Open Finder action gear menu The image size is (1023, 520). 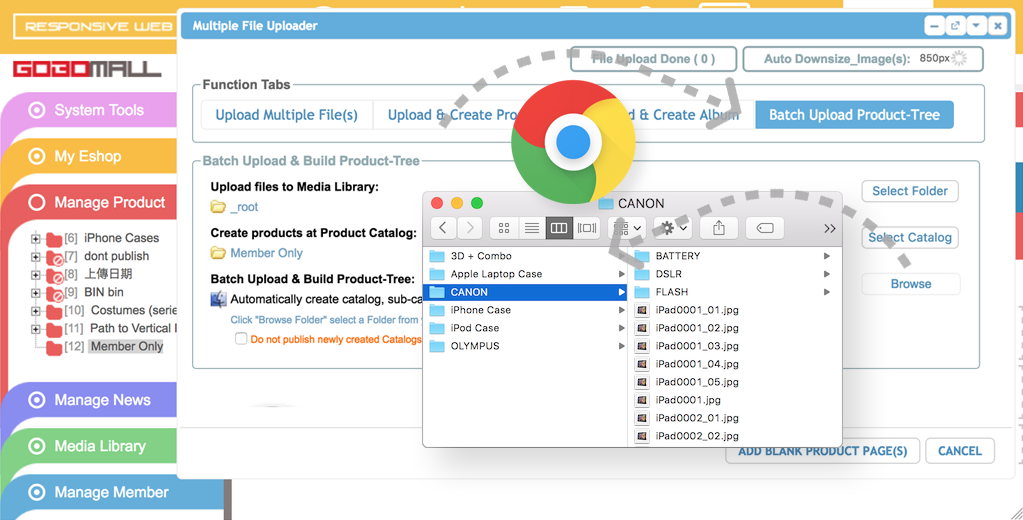[673, 228]
